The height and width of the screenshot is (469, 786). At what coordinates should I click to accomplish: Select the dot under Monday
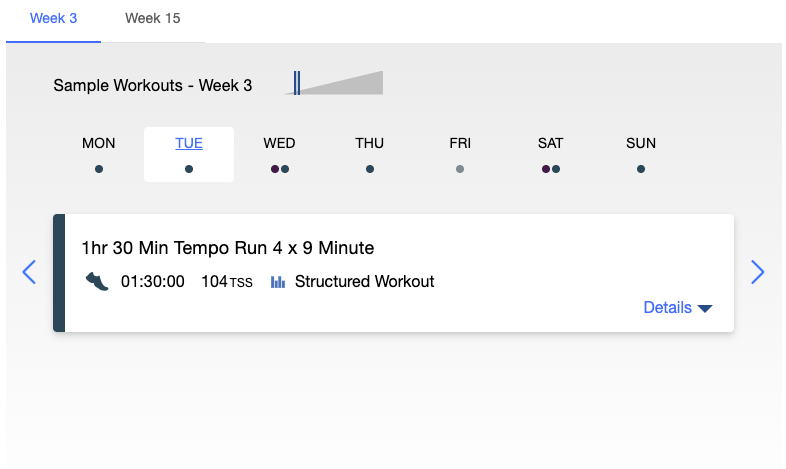point(99,169)
